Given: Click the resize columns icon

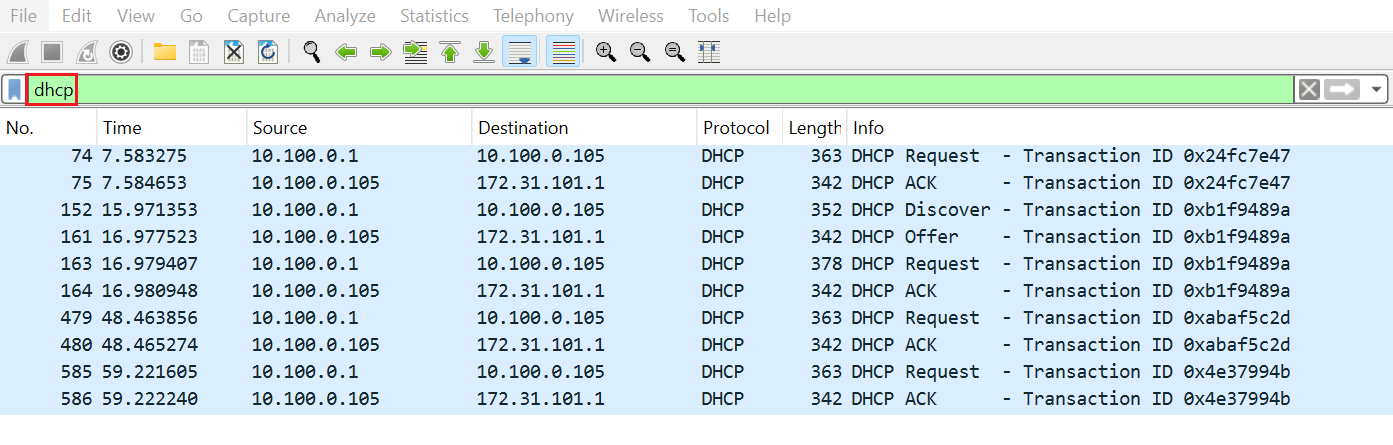Looking at the screenshot, I should pos(709,52).
